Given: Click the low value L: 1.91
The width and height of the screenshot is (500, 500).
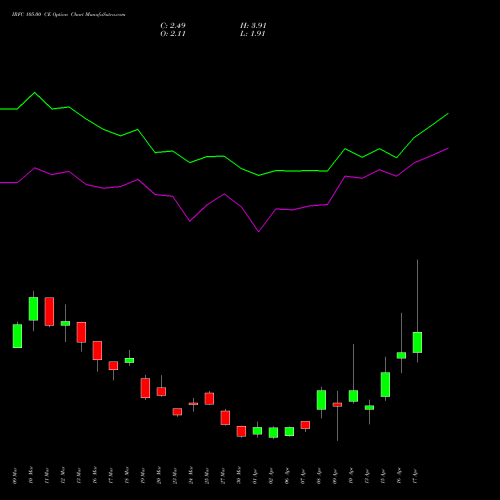Looking at the screenshot, I should (x=252, y=34).
